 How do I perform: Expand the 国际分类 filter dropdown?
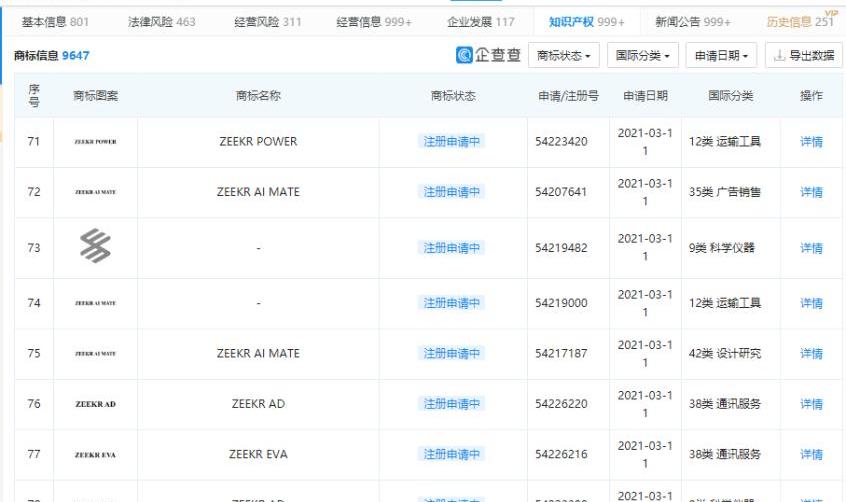tap(643, 56)
